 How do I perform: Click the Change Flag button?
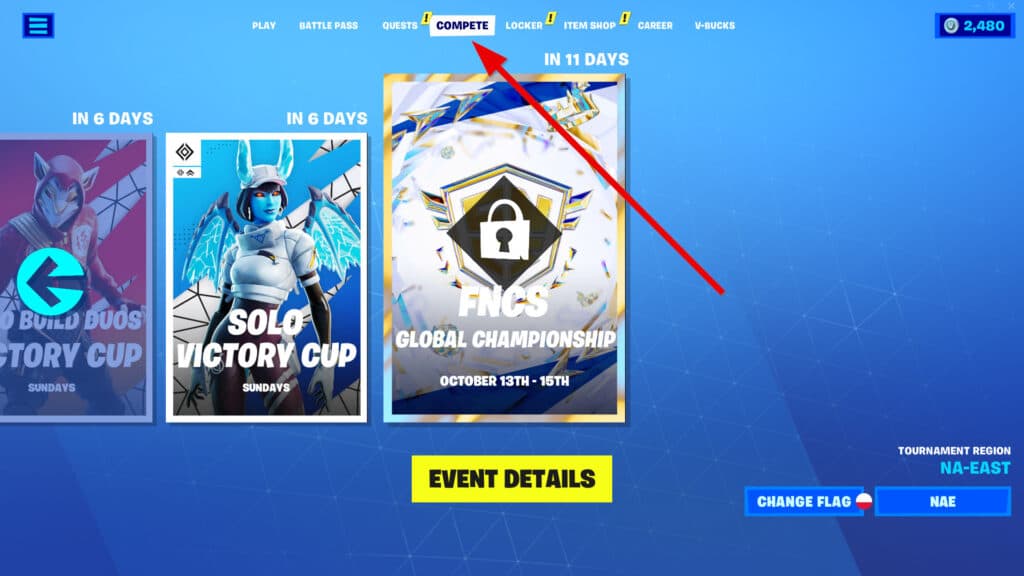[x=804, y=502]
